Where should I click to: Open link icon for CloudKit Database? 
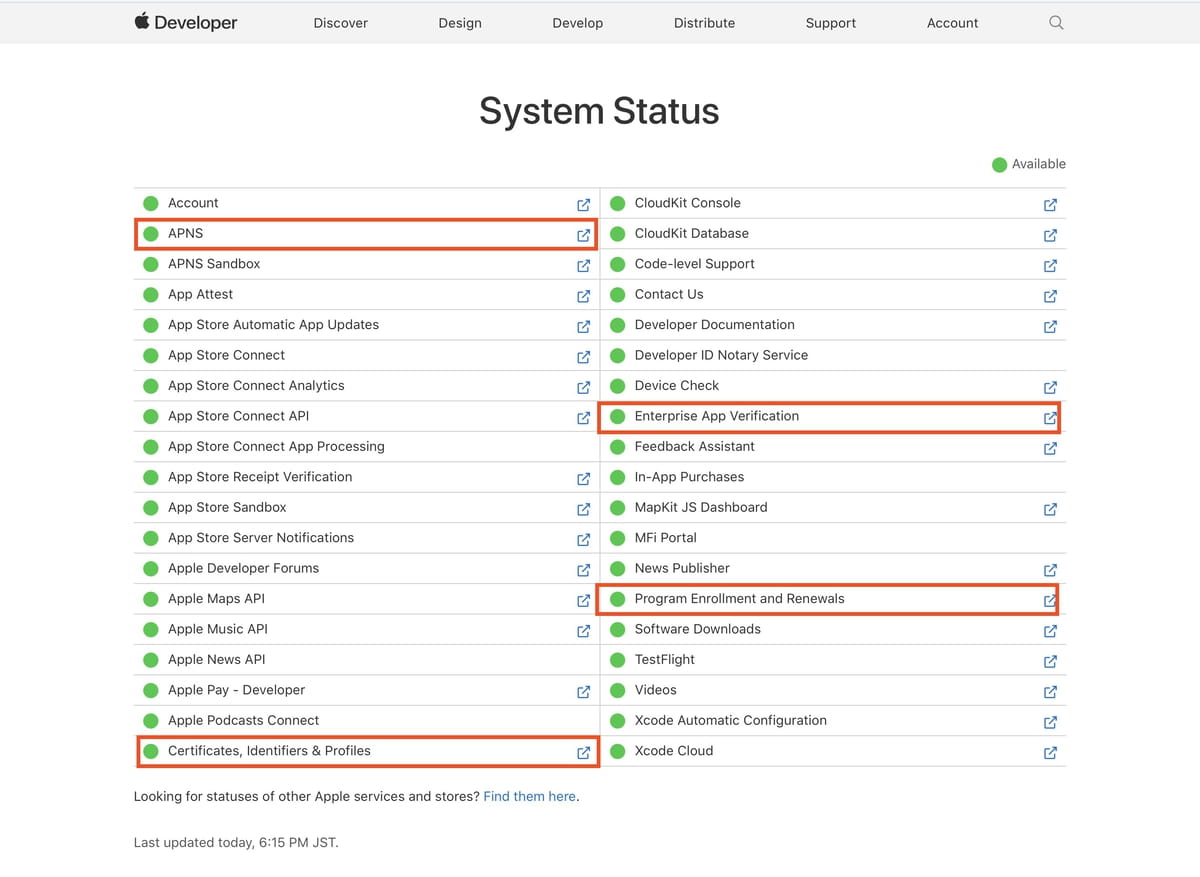point(1050,235)
